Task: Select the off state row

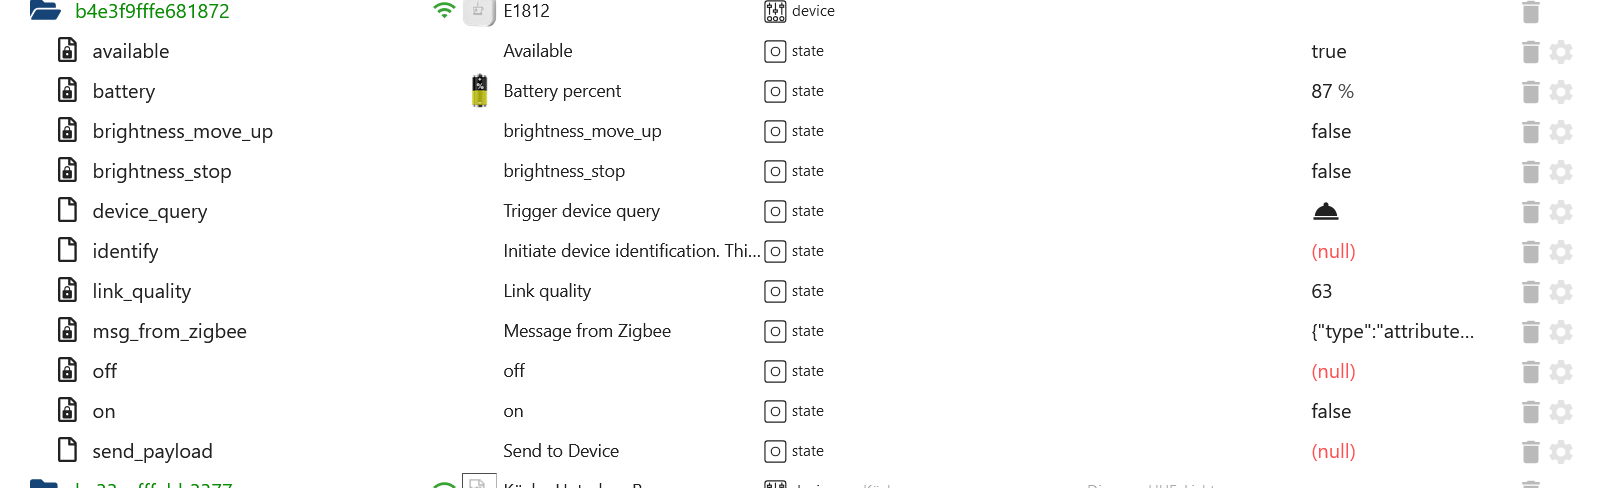Action: 800,371
